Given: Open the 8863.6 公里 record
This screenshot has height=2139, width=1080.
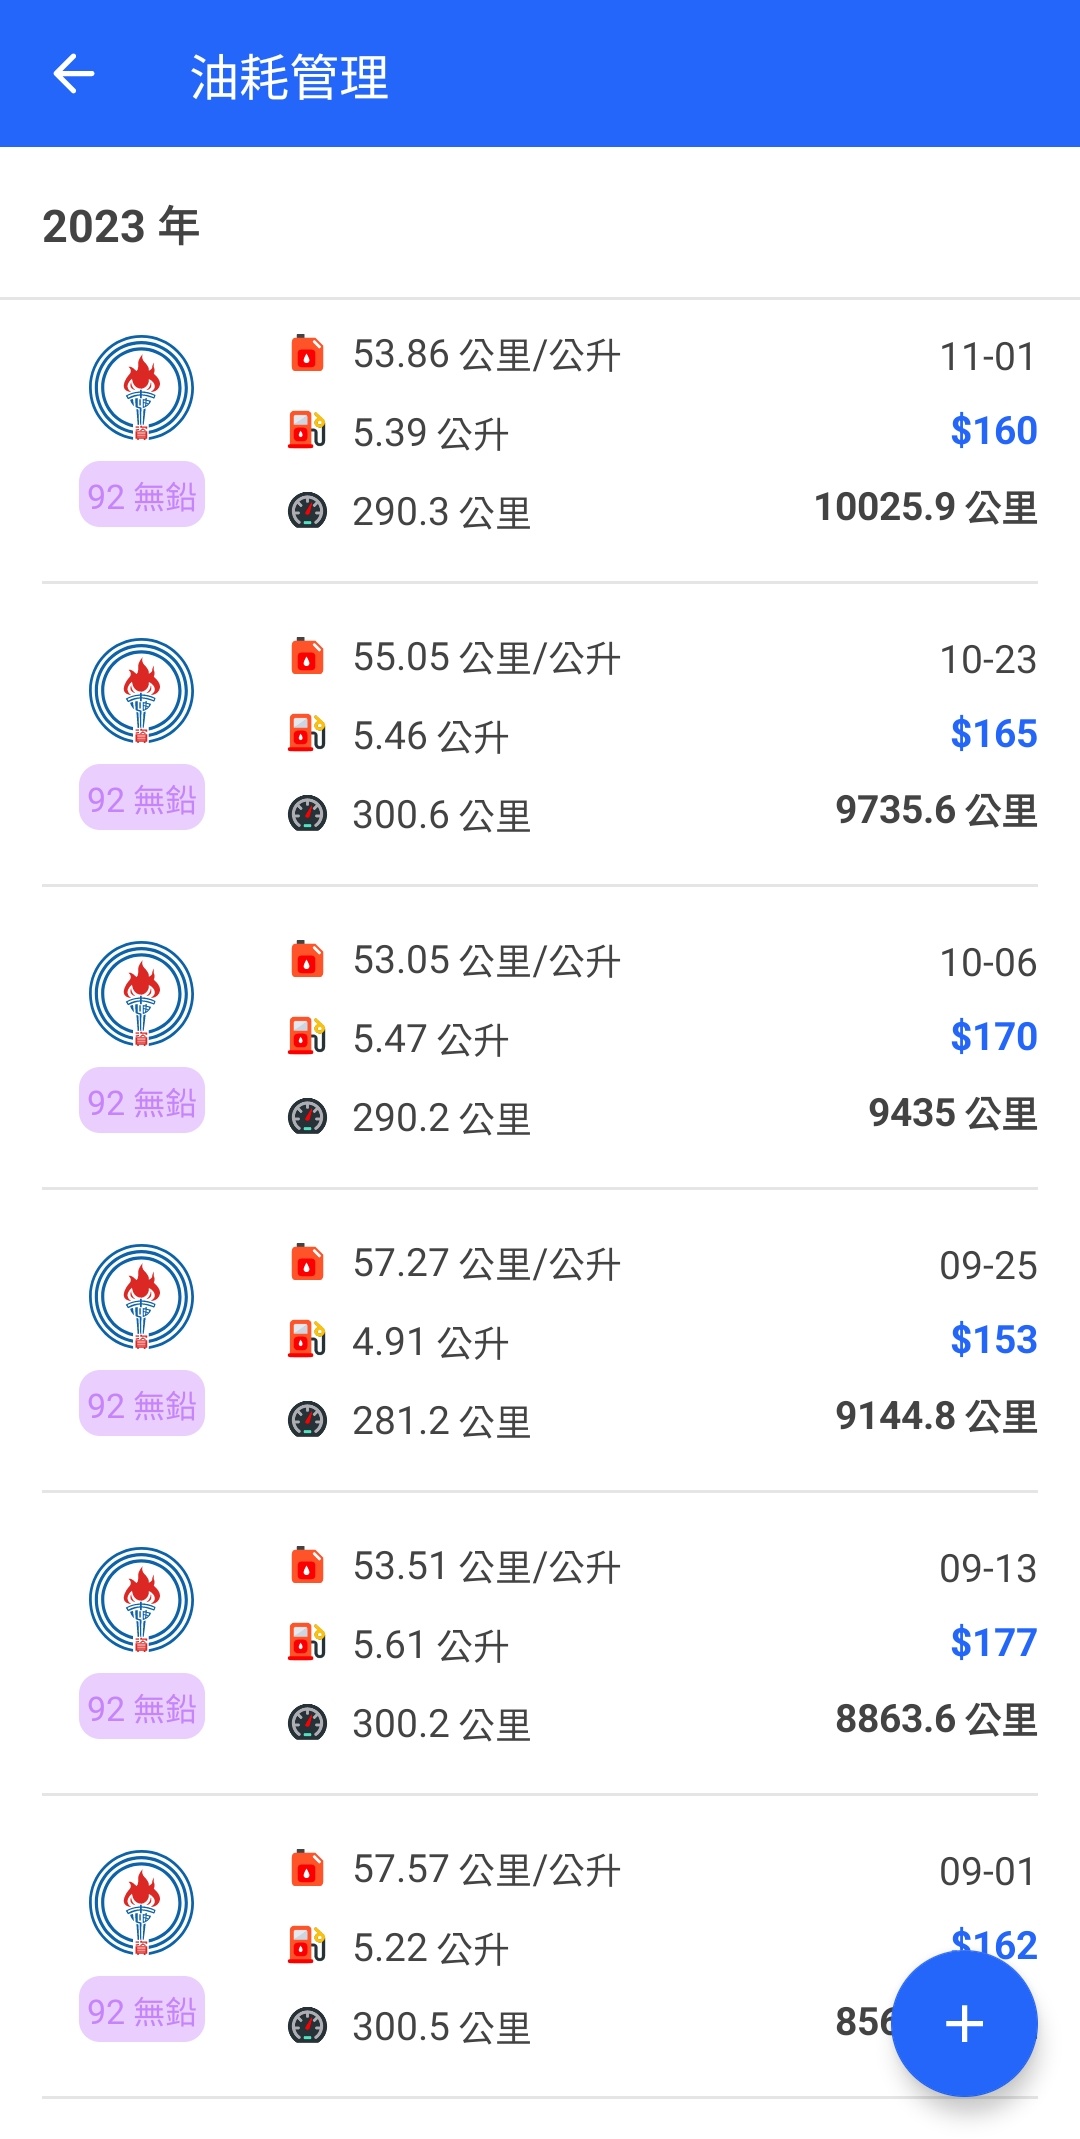Looking at the screenshot, I should point(936,1718).
